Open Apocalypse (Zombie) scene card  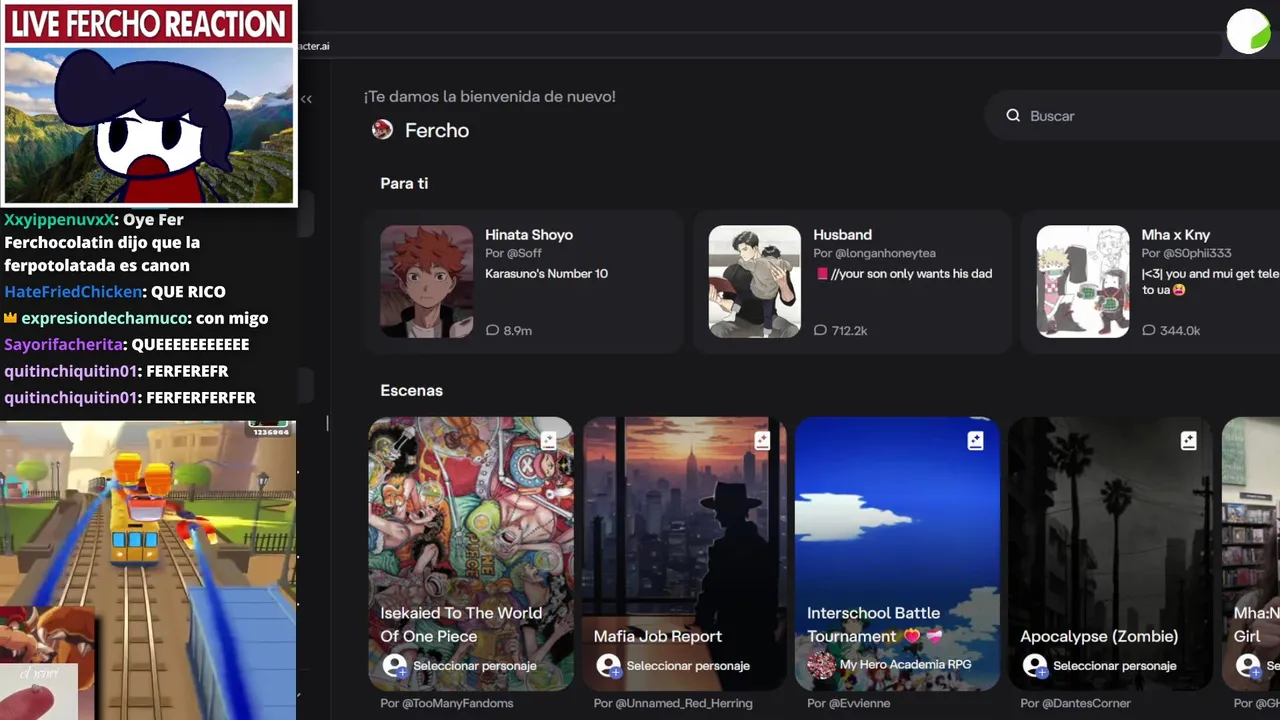click(x=1110, y=554)
